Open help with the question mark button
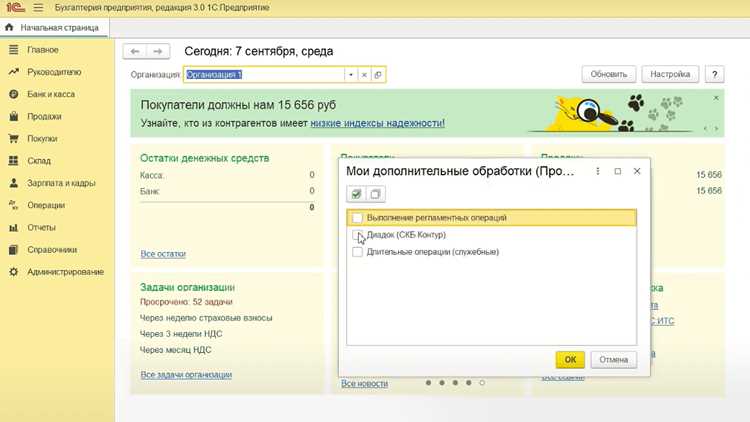 click(715, 74)
